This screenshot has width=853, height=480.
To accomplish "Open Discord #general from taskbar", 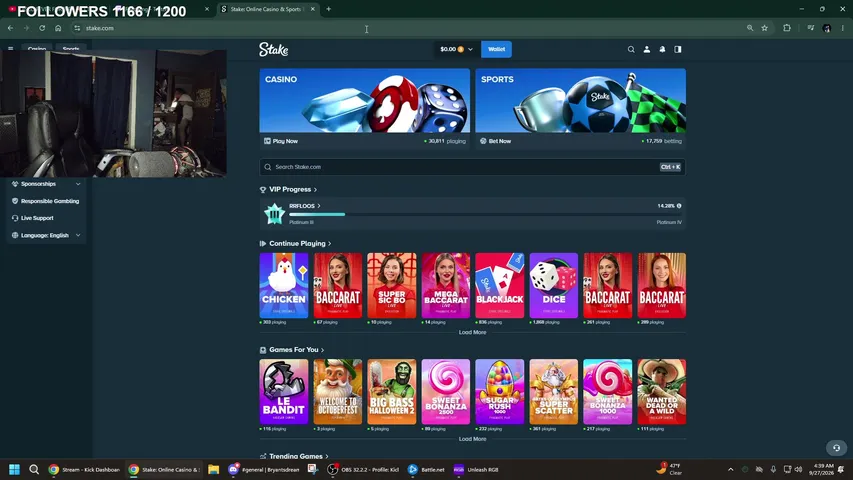I will pos(263,470).
